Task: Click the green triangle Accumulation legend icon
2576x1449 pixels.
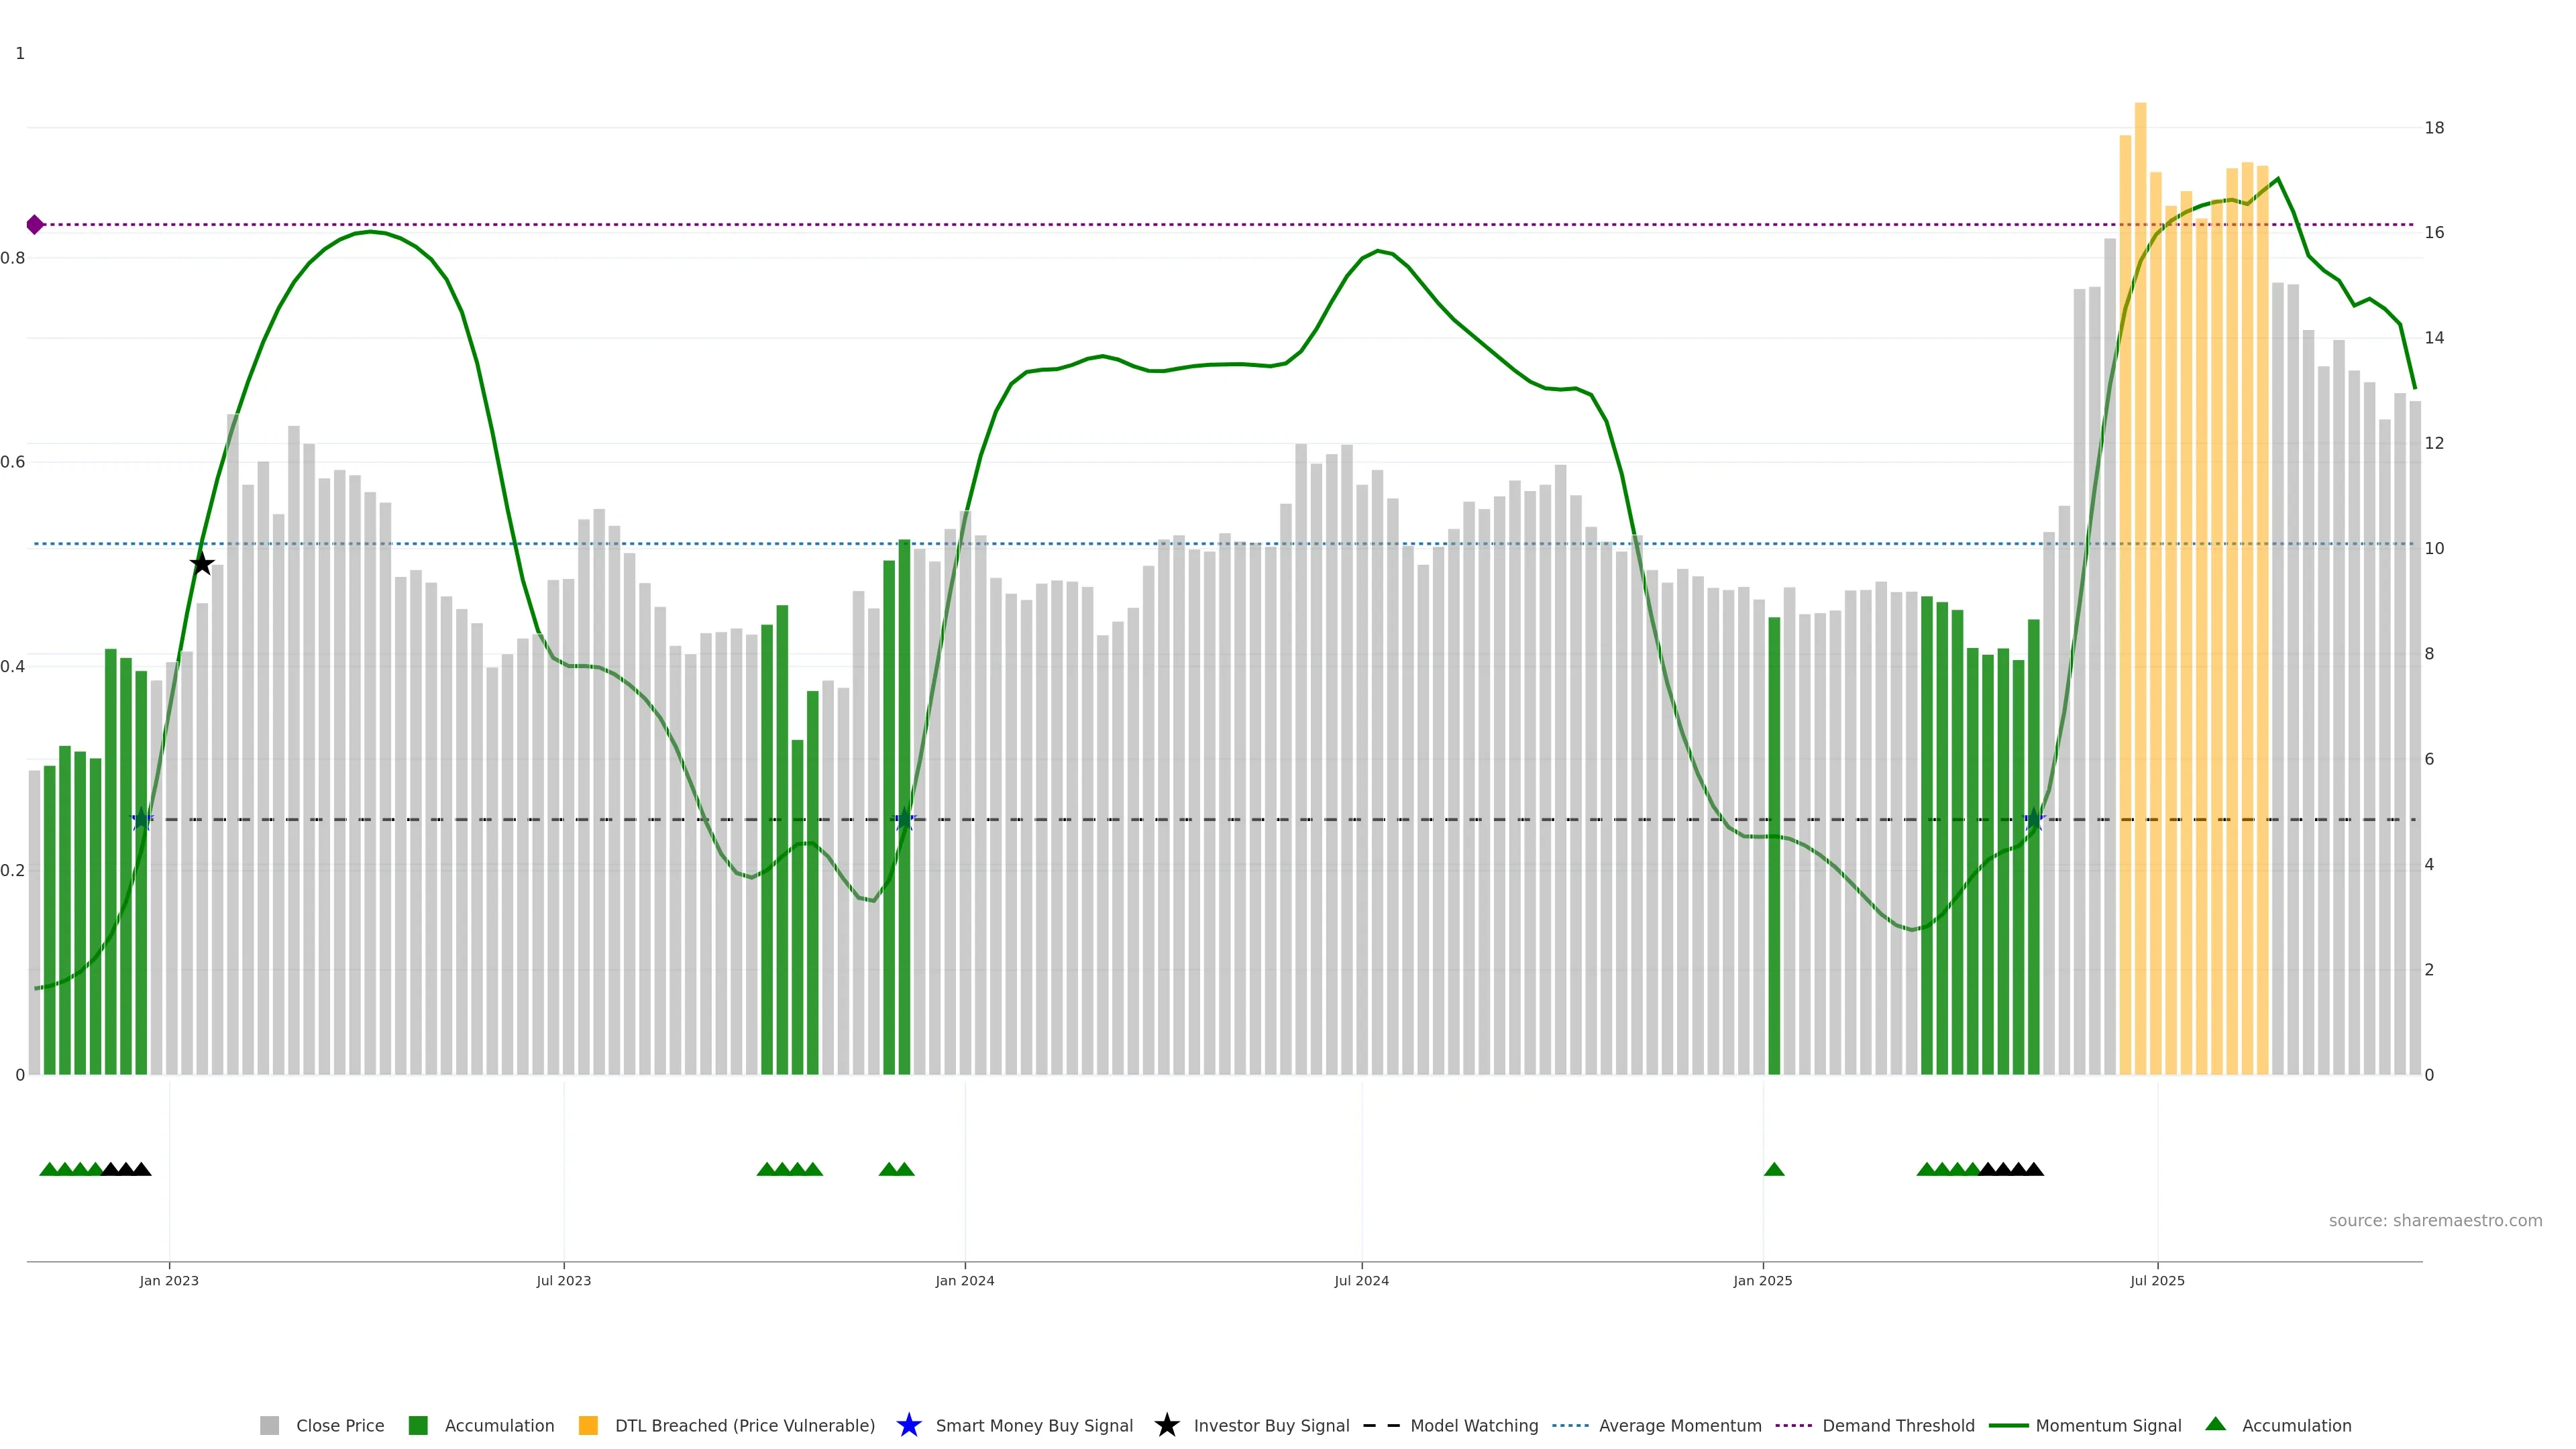Action: coord(2215,1424)
